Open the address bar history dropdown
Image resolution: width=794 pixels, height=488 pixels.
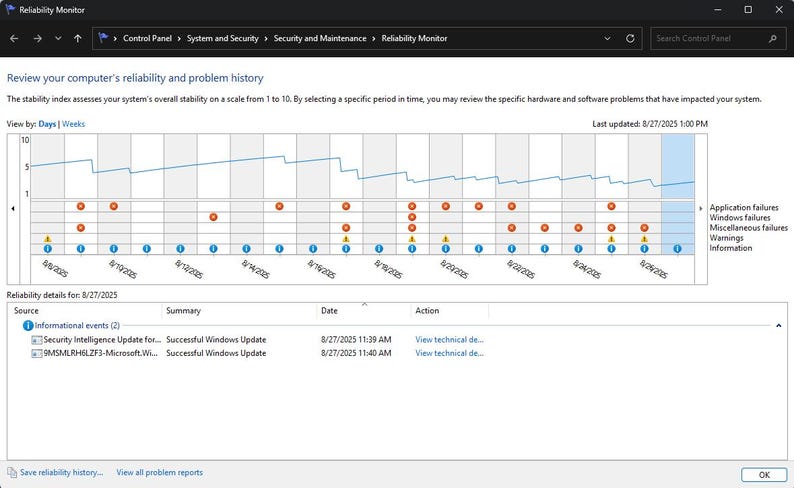(x=607, y=38)
